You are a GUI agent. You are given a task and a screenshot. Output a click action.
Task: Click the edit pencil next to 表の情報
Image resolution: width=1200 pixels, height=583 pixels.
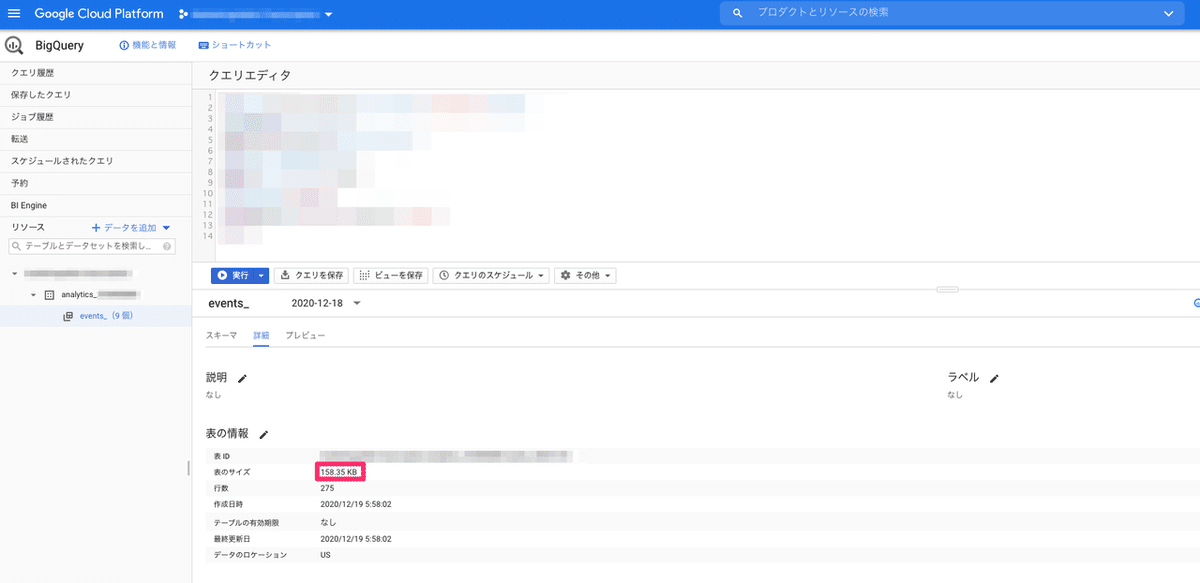264,435
